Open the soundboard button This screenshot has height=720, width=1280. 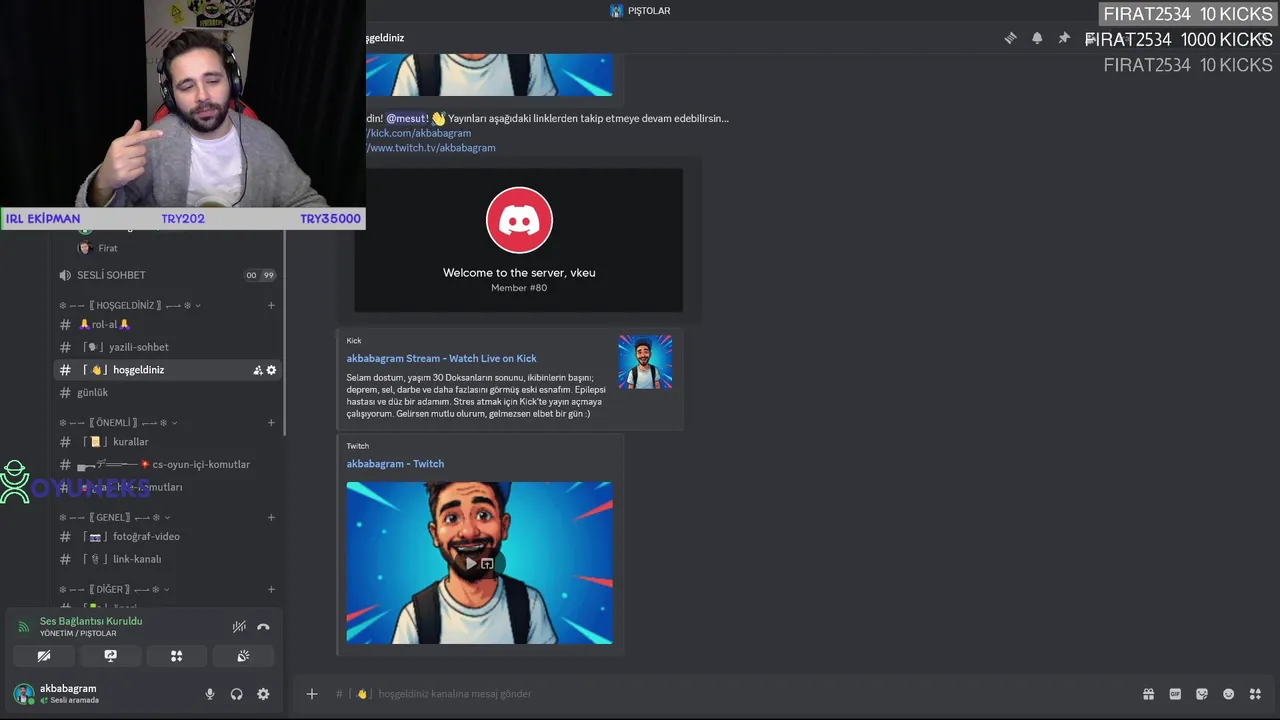242,656
